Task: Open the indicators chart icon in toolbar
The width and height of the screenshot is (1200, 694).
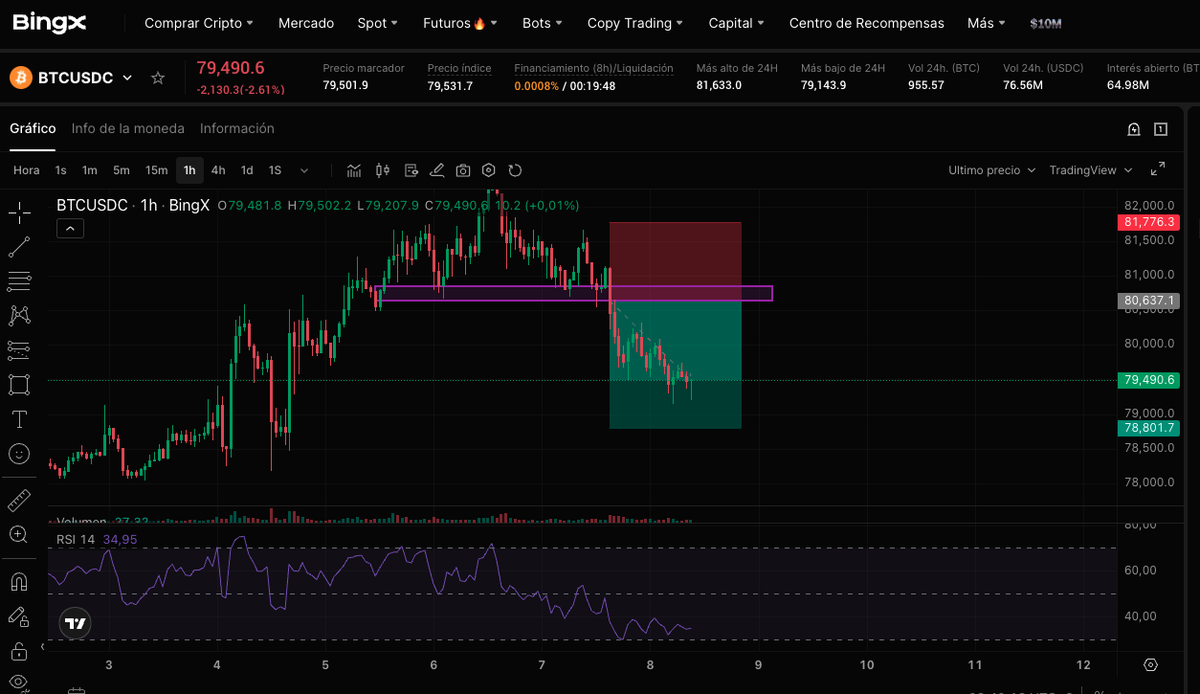Action: point(354,170)
